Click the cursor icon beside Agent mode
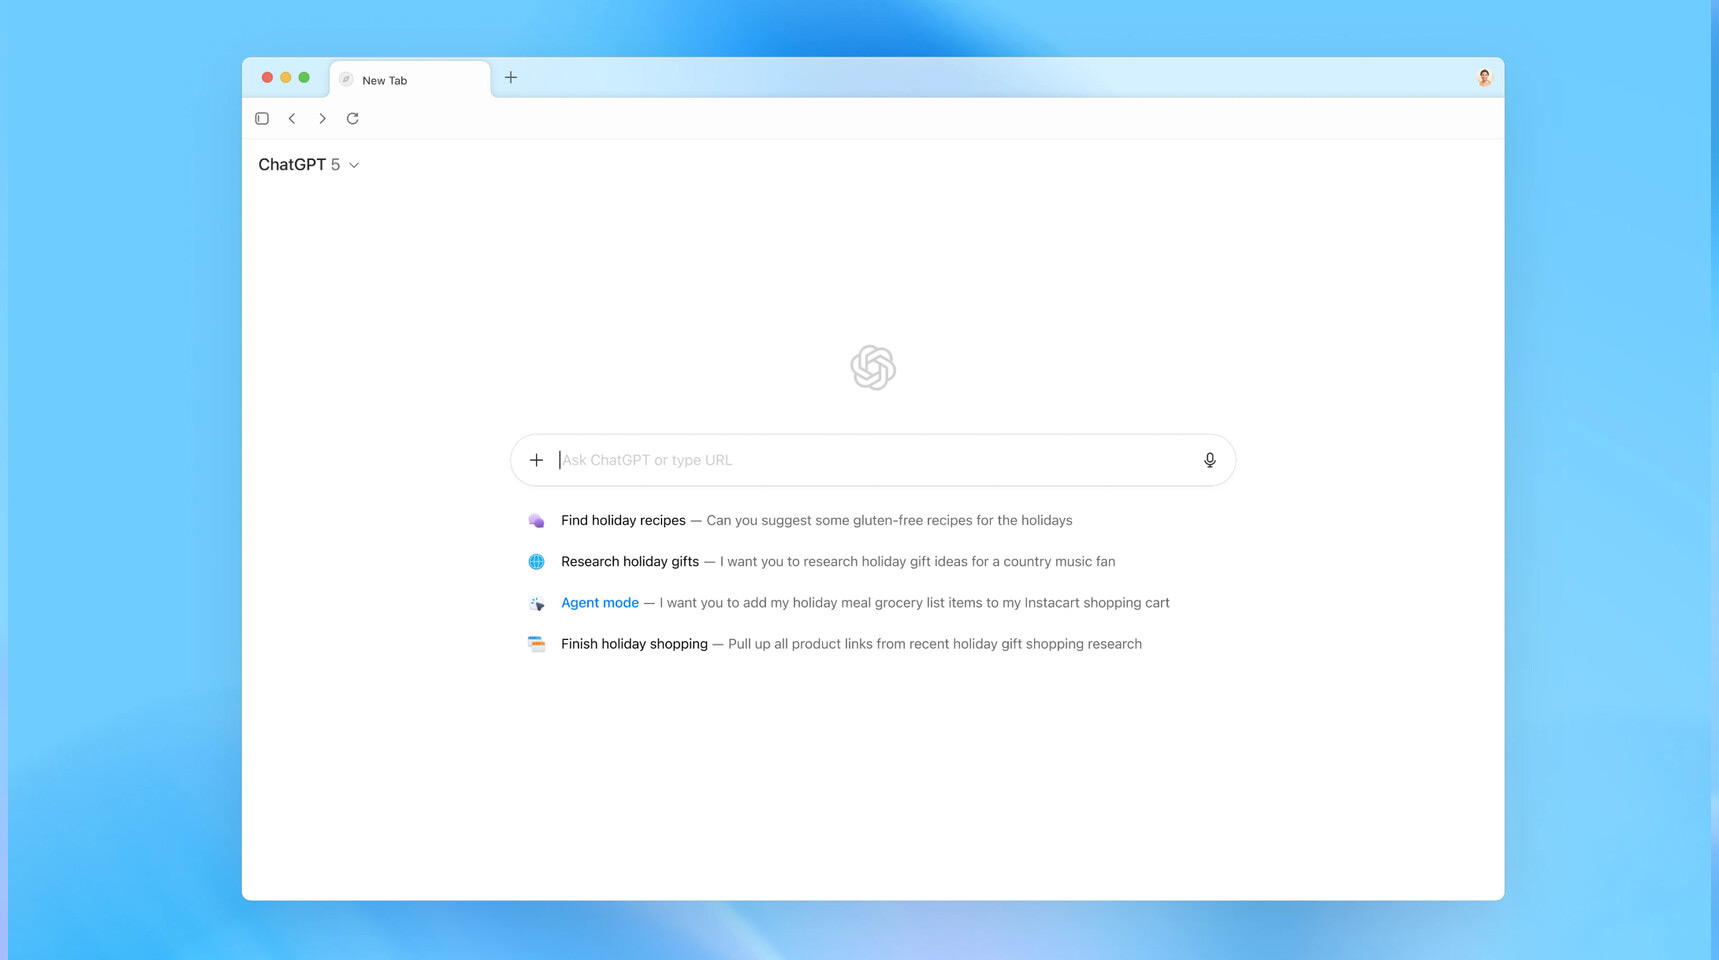 click(x=537, y=603)
